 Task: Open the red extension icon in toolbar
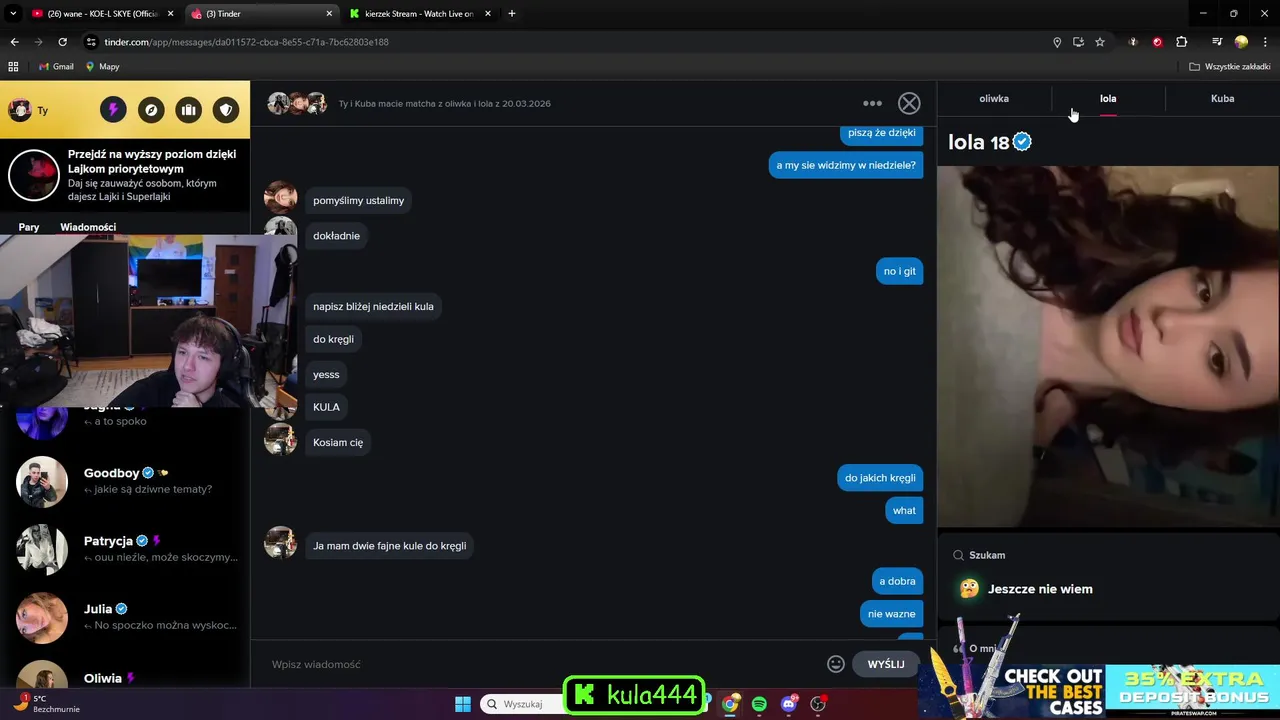click(x=1157, y=42)
